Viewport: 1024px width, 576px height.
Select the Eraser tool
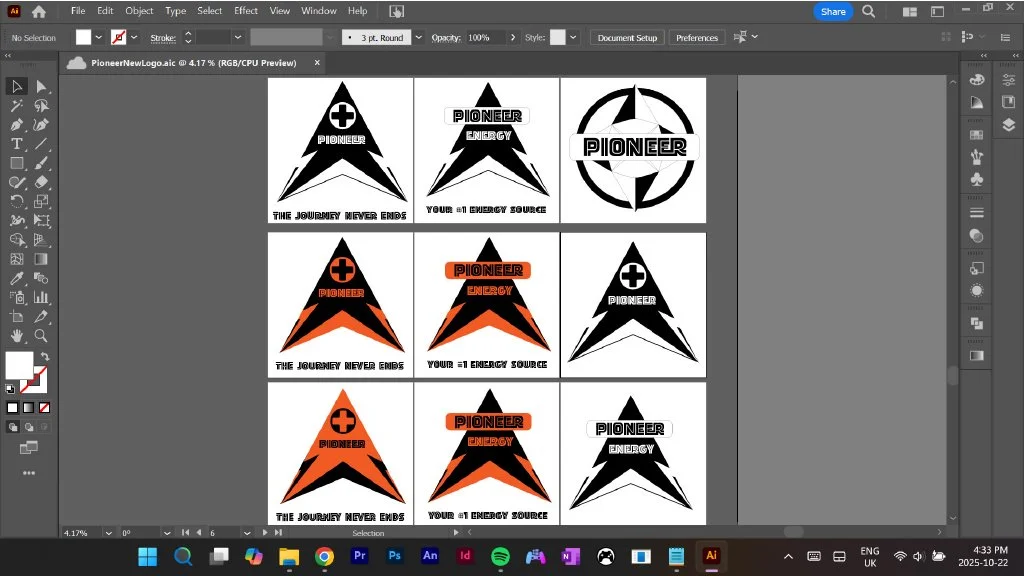pos(41,182)
